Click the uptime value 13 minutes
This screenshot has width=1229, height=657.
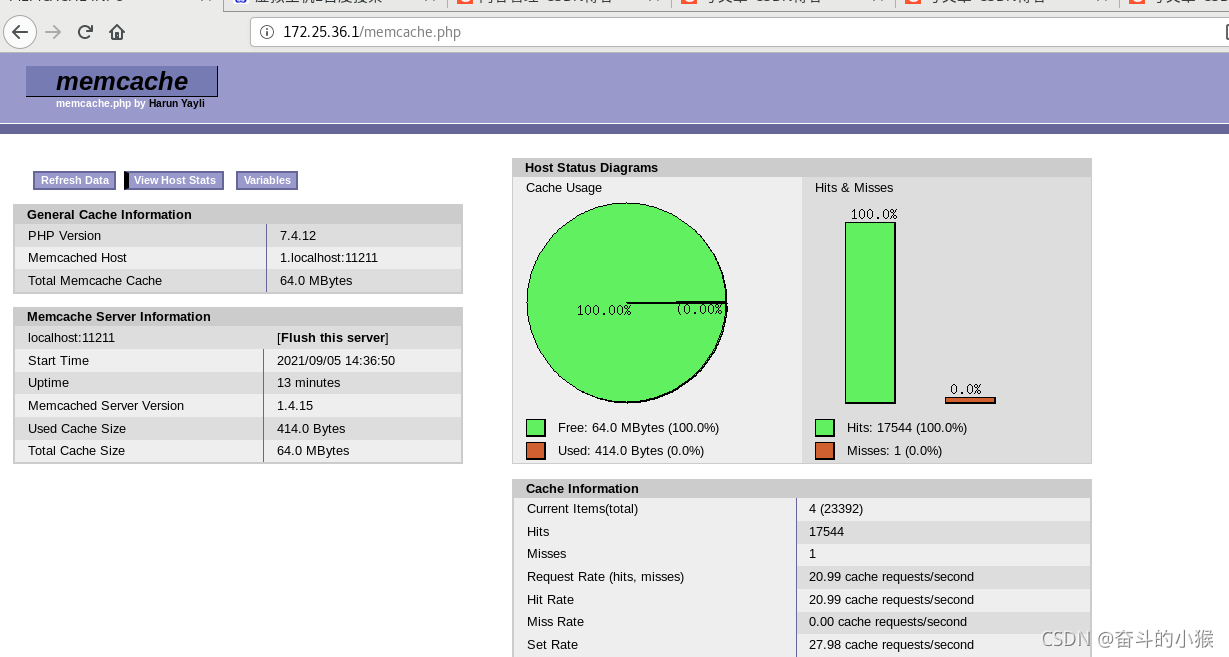click(x=309, y=383)
